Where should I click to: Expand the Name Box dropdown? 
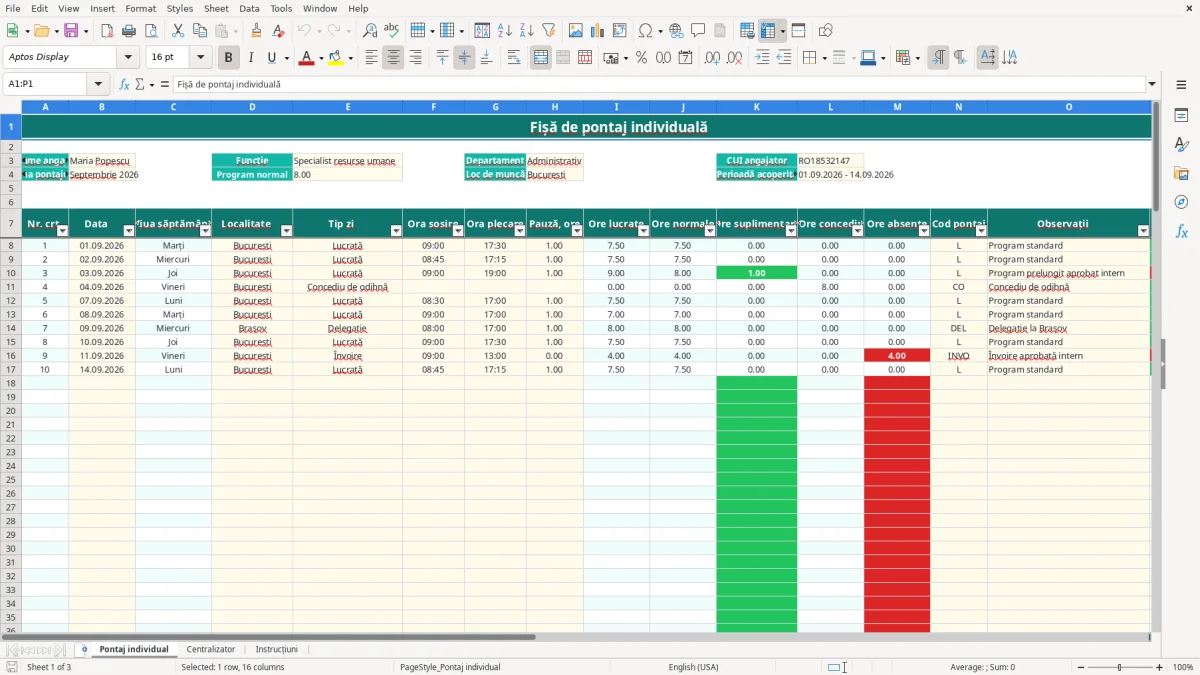point(98,84)
